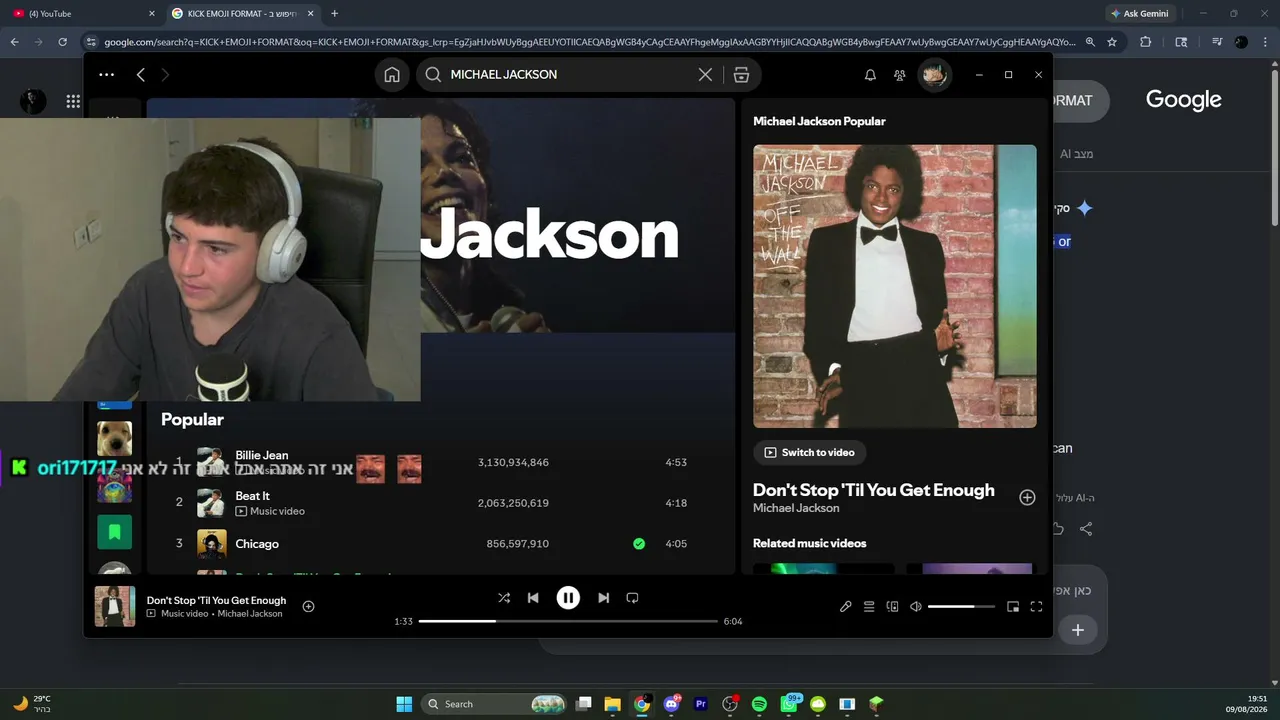
Task: Go to Spotify Home
Action: pos(392,75)
